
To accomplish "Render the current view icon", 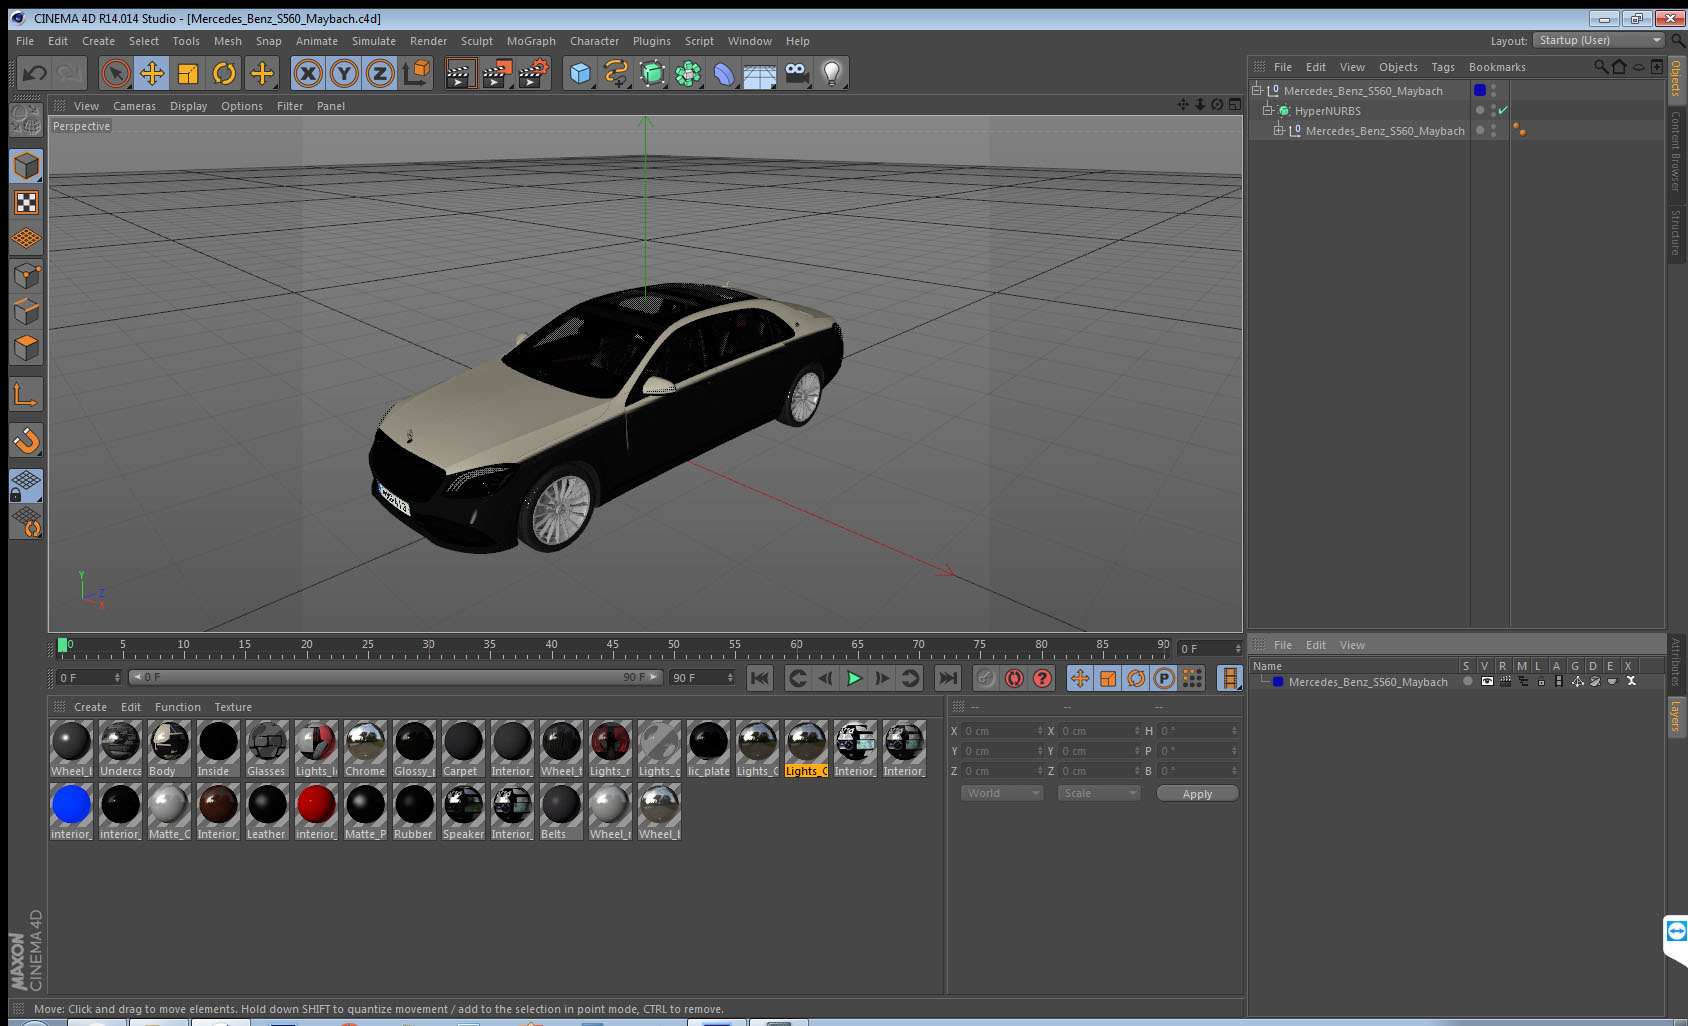I will [460, 73].
